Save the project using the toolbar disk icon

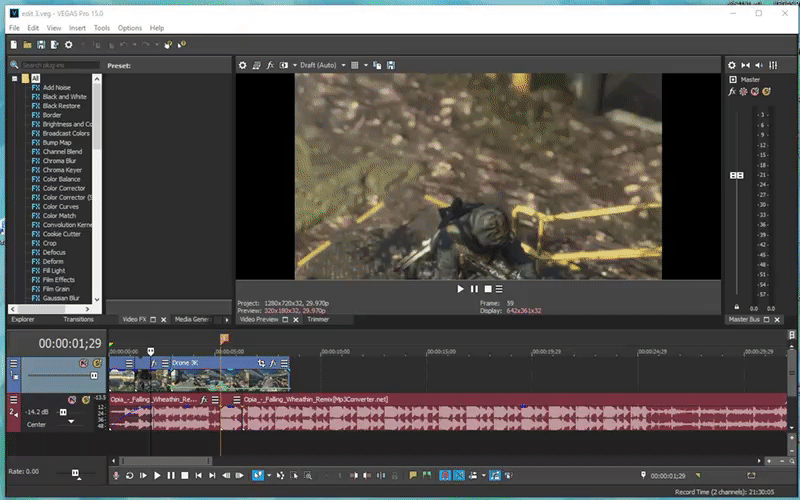[41, 45]
